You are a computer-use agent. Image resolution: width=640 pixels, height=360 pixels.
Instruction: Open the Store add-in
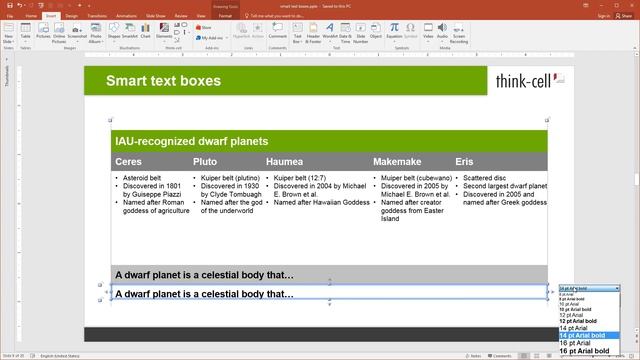(x=204, y=27)
